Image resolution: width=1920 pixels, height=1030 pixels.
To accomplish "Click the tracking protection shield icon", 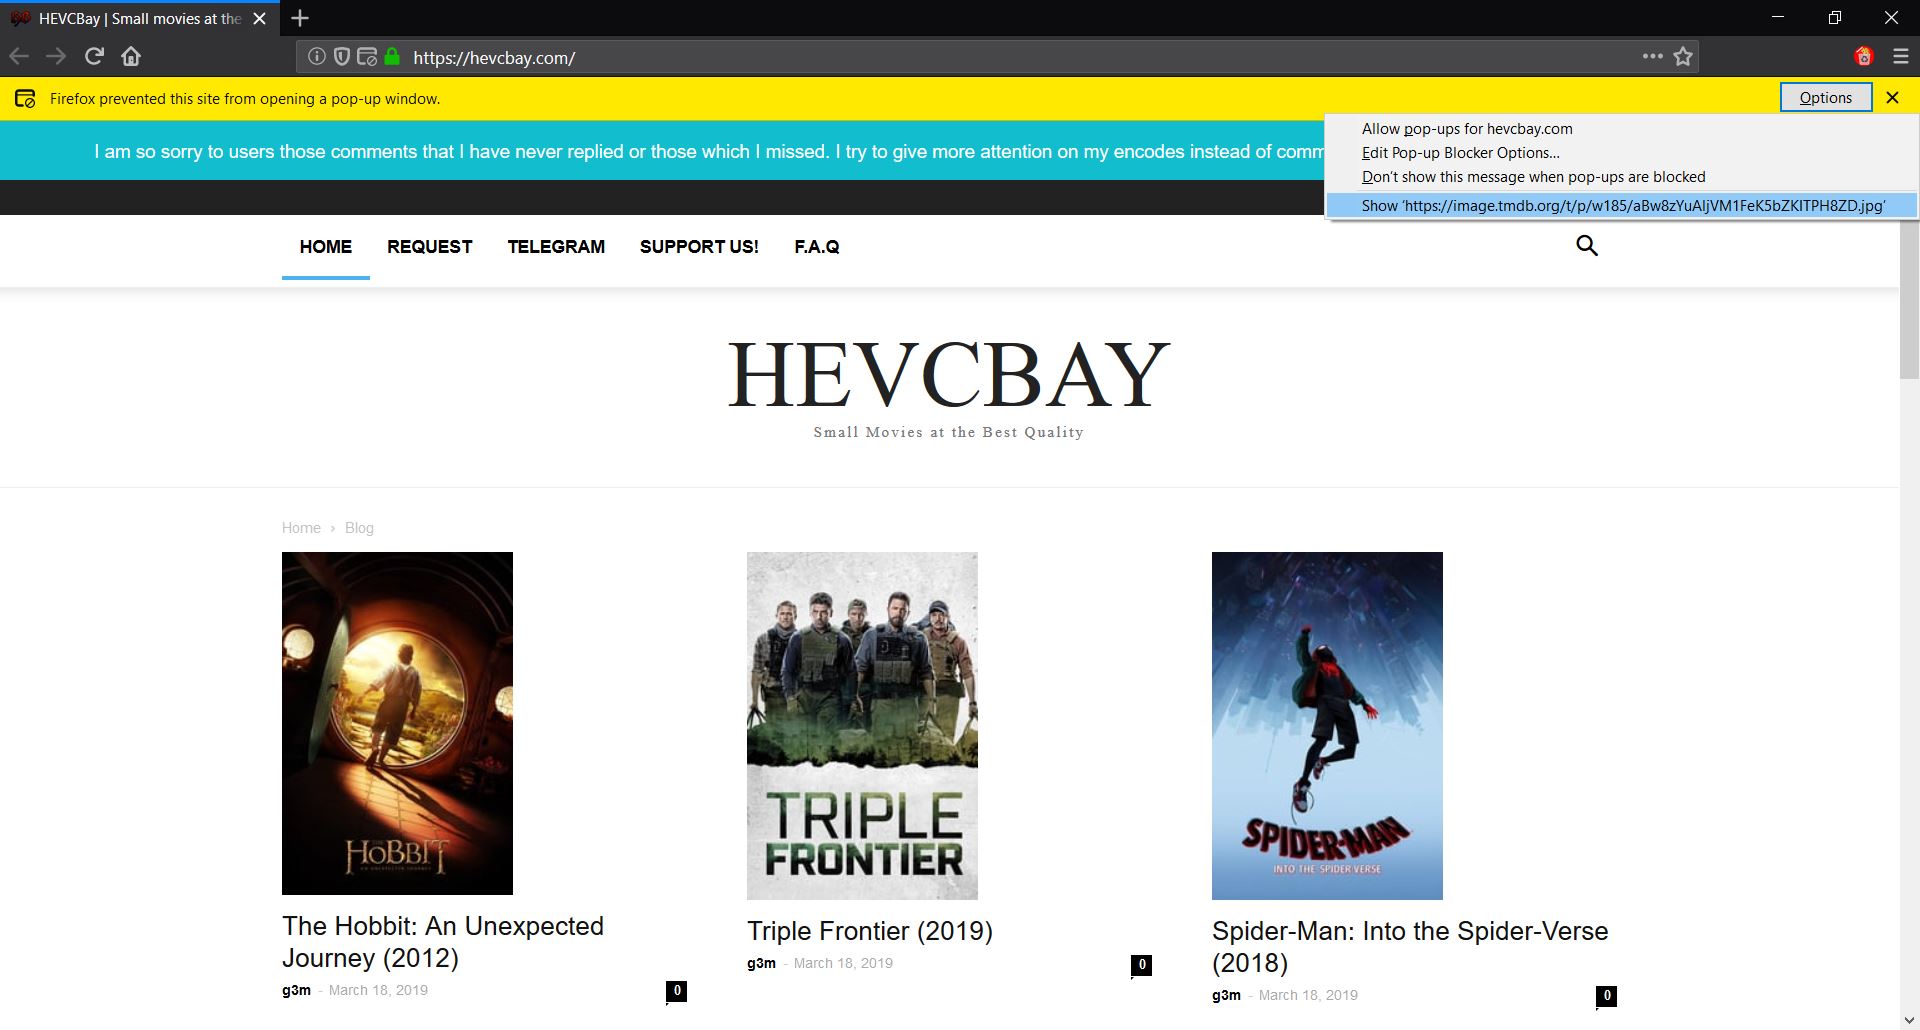I will (x=341, y=57).
